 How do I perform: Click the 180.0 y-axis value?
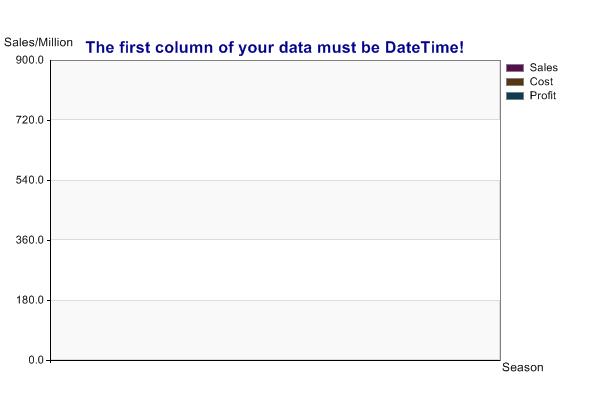[x=30, y=300]
